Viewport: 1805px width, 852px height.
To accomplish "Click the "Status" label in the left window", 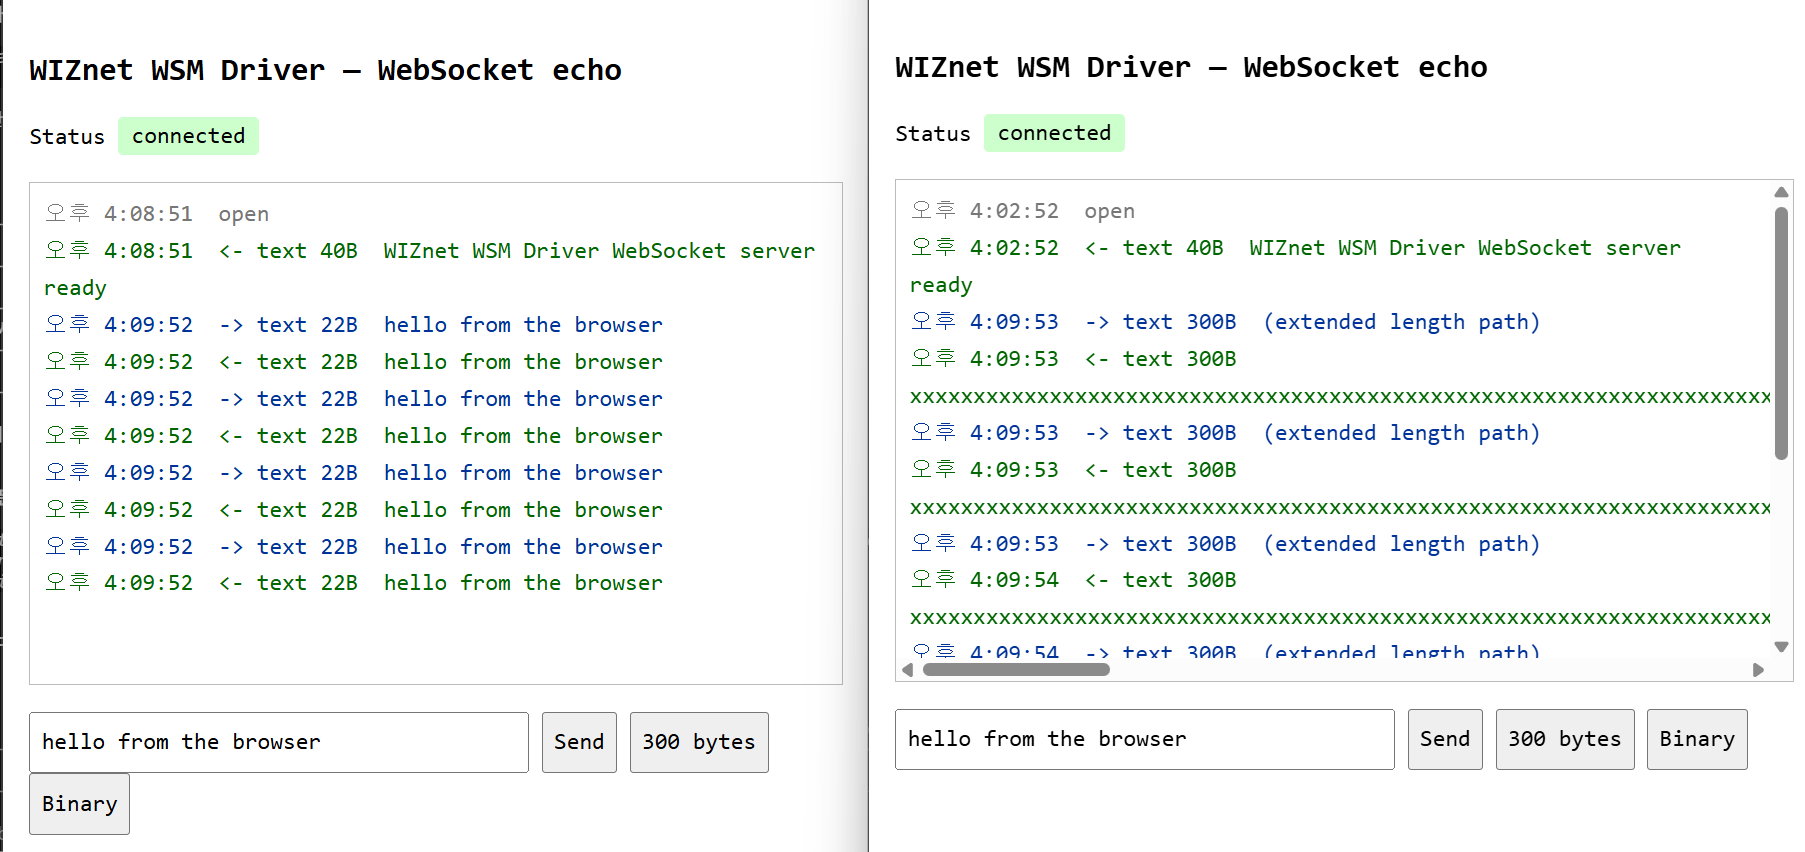I will pyautogui.click(x=67, y=137).
